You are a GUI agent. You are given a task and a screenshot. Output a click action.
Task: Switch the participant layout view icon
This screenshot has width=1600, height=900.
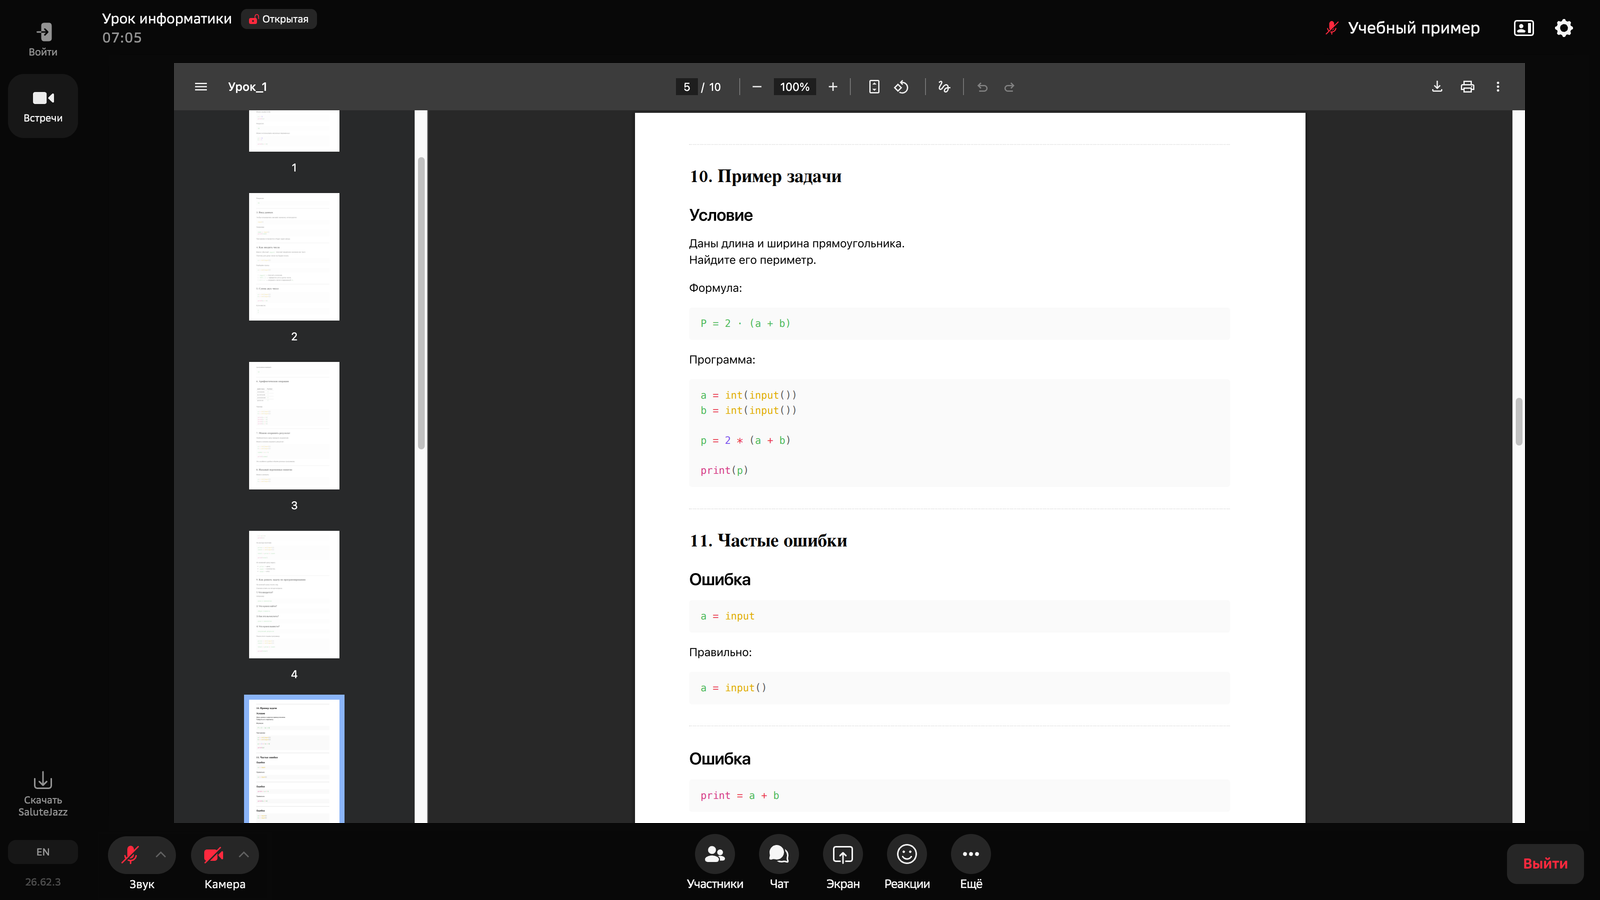[x=1524, y=28]
